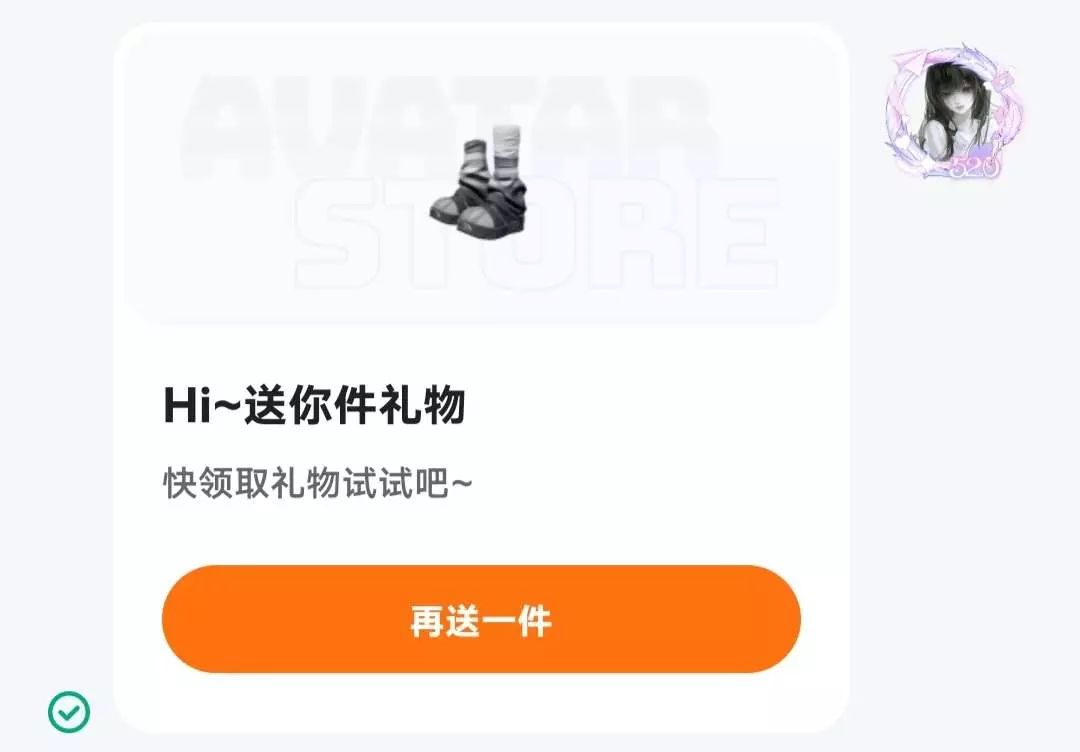Tap empty chat background below the avatar

(x=964, y=448)
